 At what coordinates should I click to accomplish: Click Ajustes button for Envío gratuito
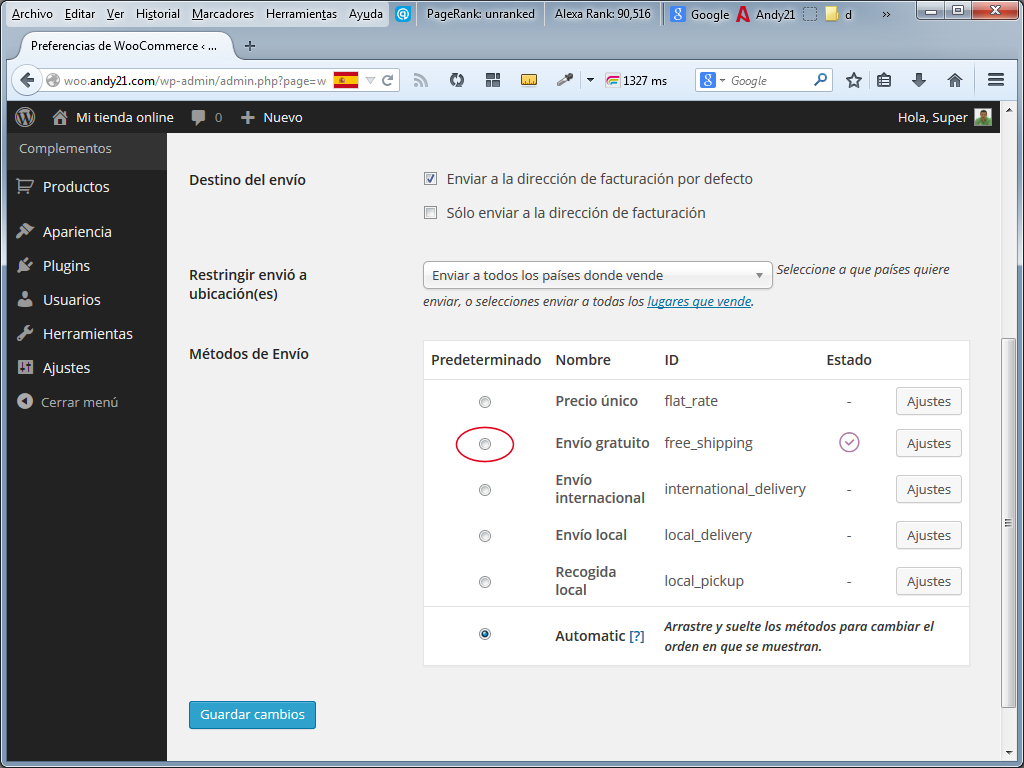tap(929, 443)
